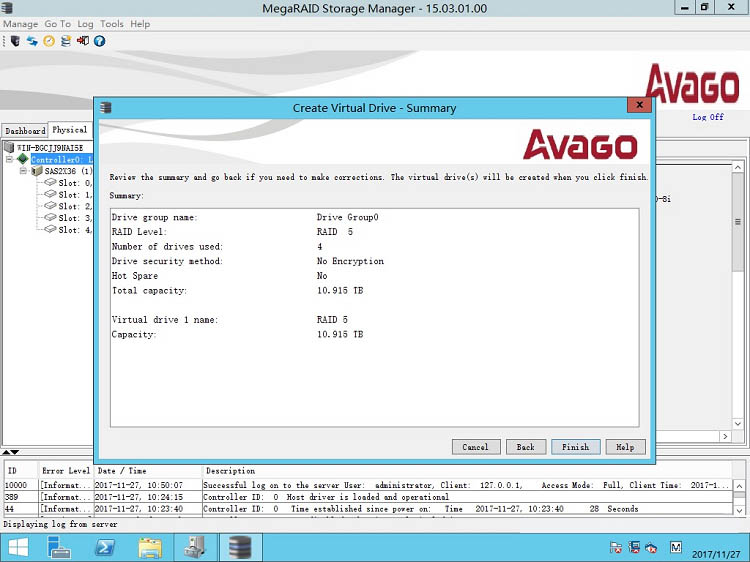Select log entry ID 44
This screenshot has width=750, height=562.
click(368, 508)
